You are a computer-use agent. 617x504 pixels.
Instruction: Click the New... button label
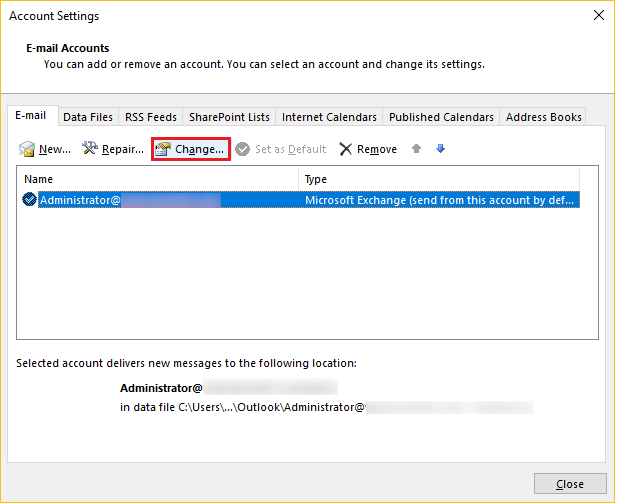pyautogui.click(x=55, y=149)
